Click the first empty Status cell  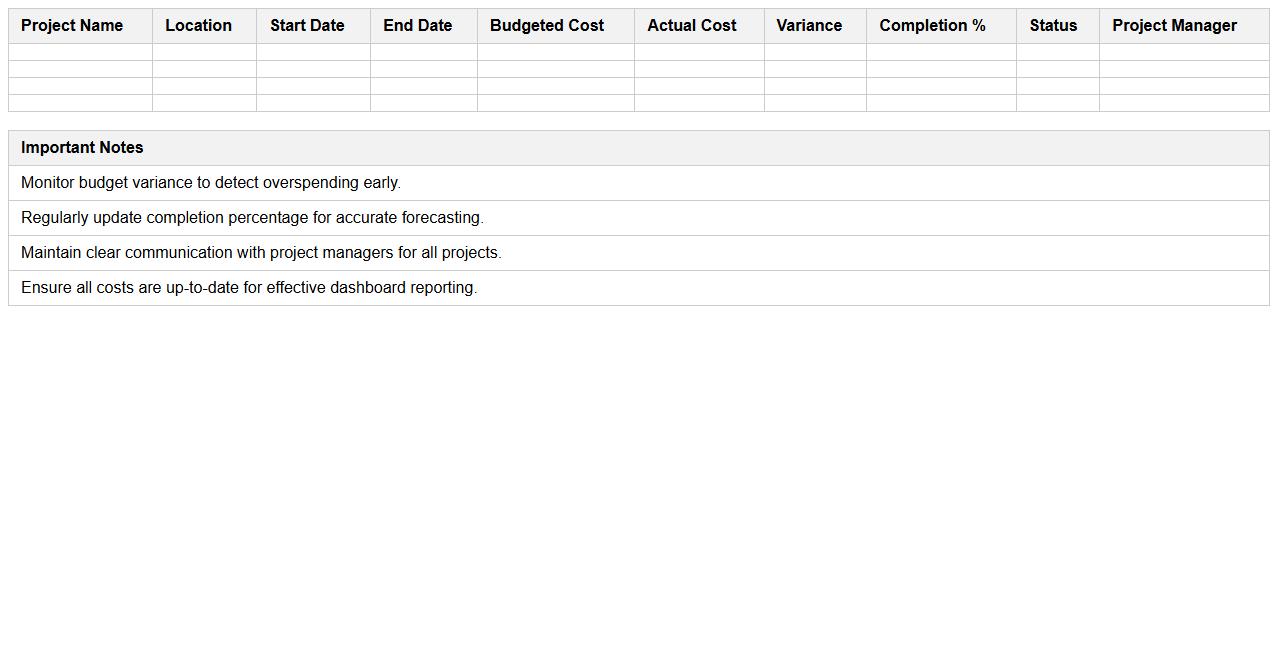point(1056,50)
